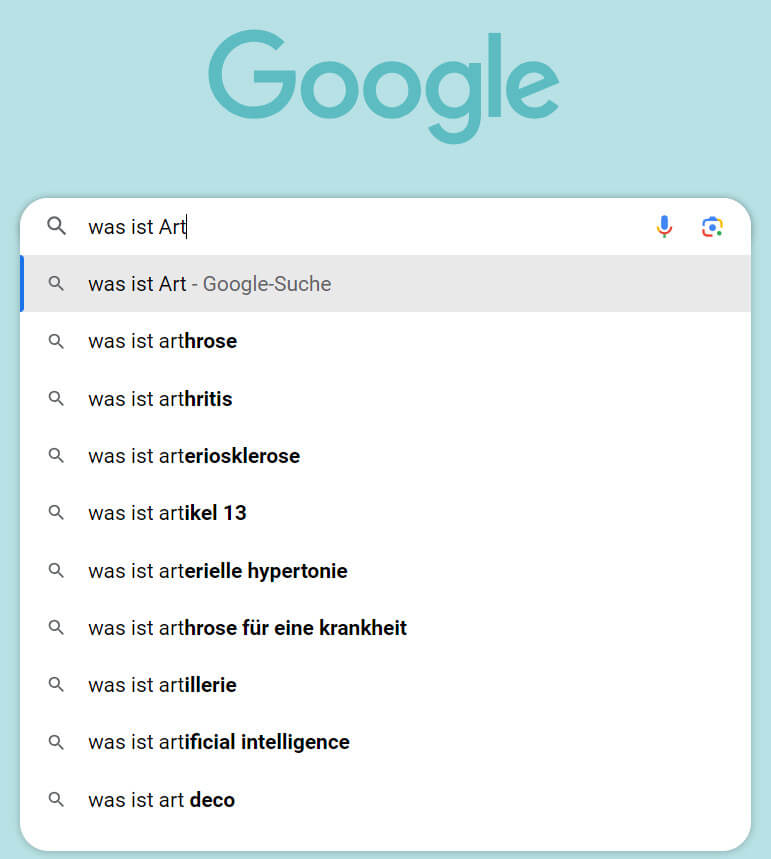Choose 'was ist artificial intelligence' suggestion
This screenshot has height=859, width=771.
coord(218,742)
